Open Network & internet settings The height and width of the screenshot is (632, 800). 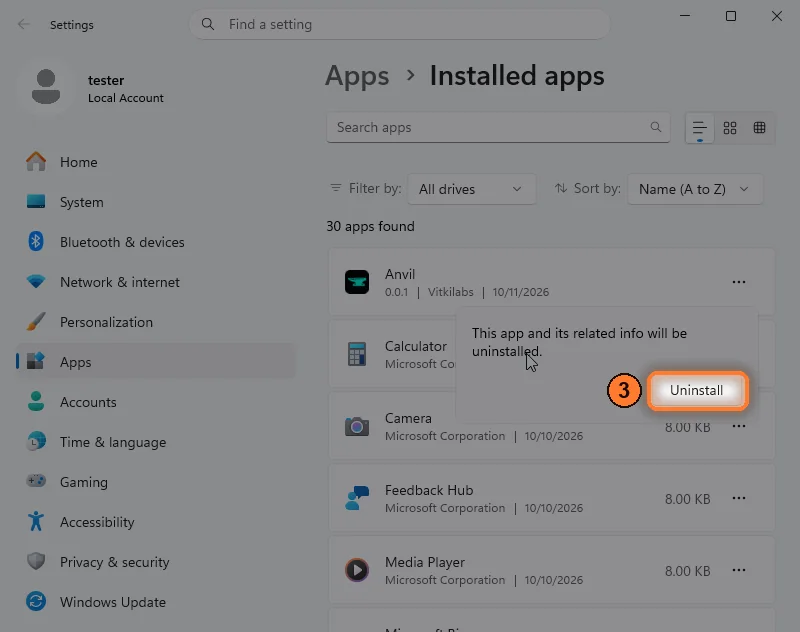click(x=156, y=282)
